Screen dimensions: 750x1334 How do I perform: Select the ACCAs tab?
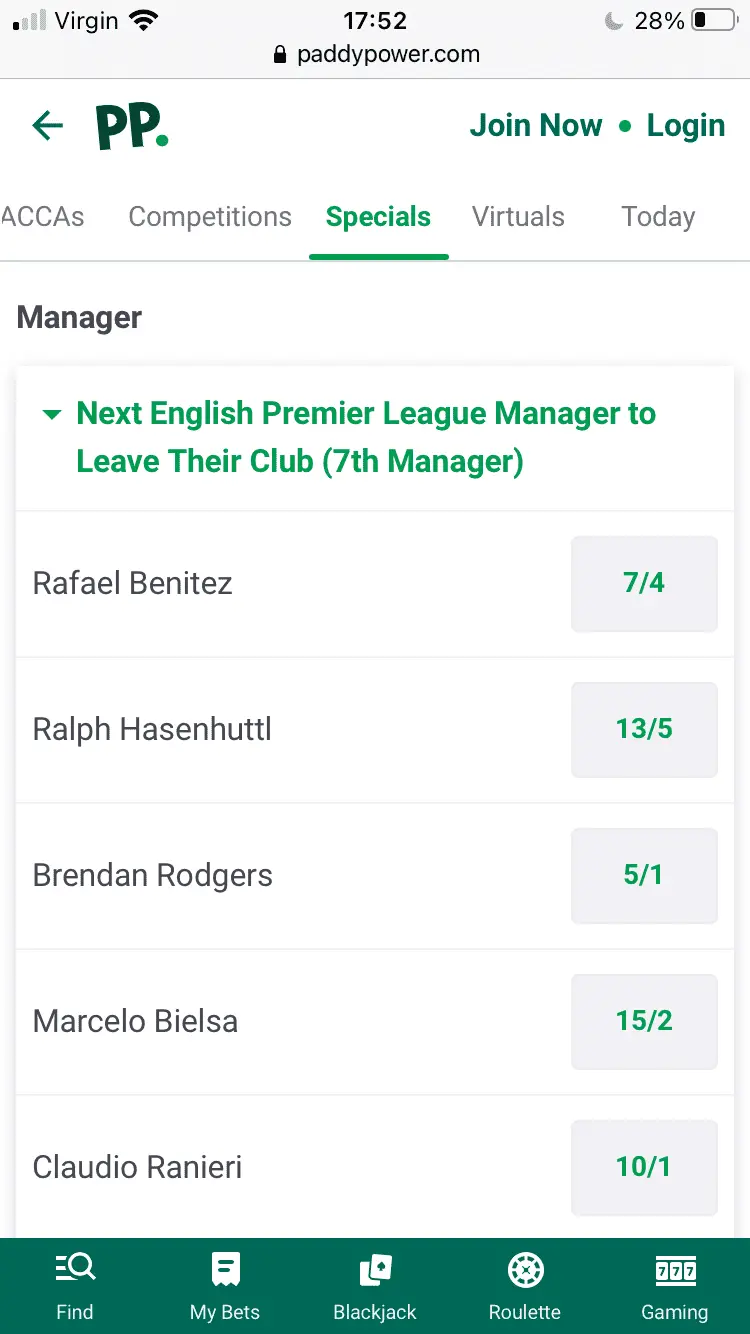pos(42,217)
